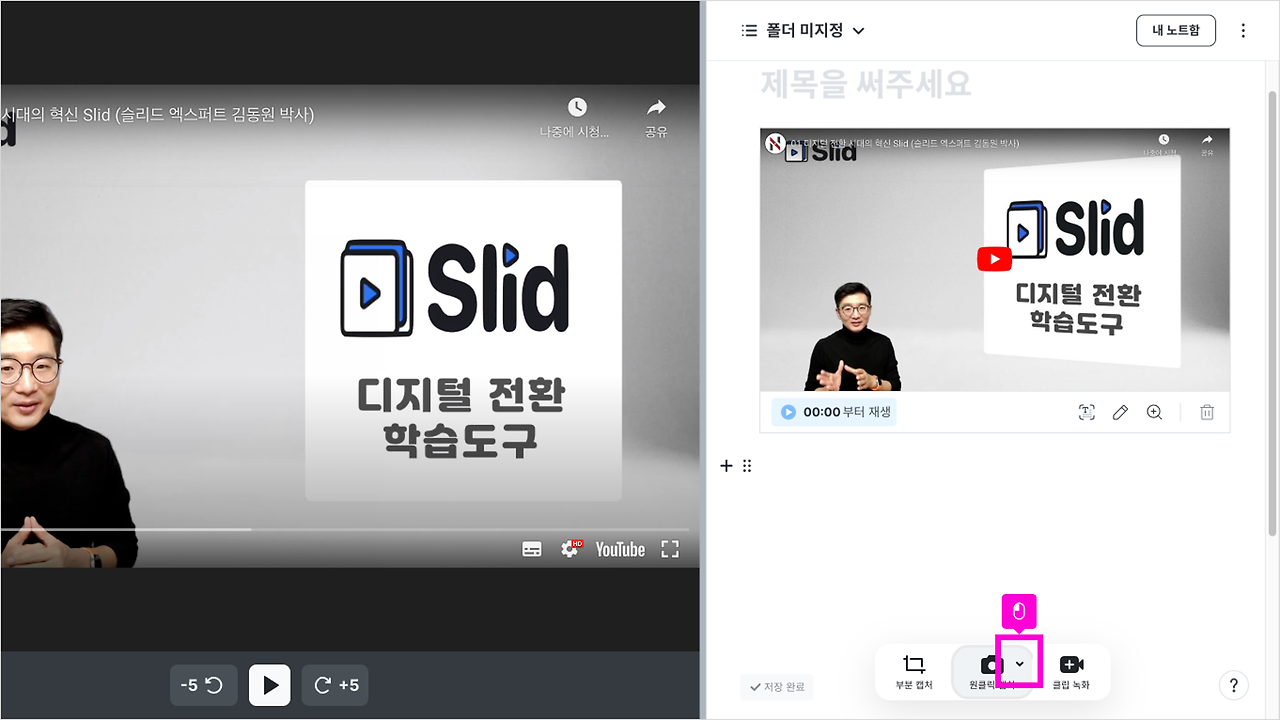Screen dimensions: 1280x720
Task: Enable HD via the player settings gear
Action: (570, 548)
